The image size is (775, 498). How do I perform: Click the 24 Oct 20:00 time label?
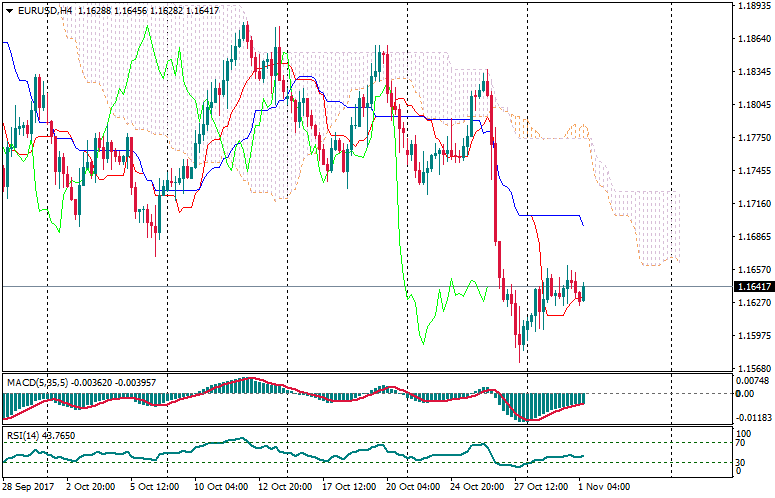(x=477, y=487)
